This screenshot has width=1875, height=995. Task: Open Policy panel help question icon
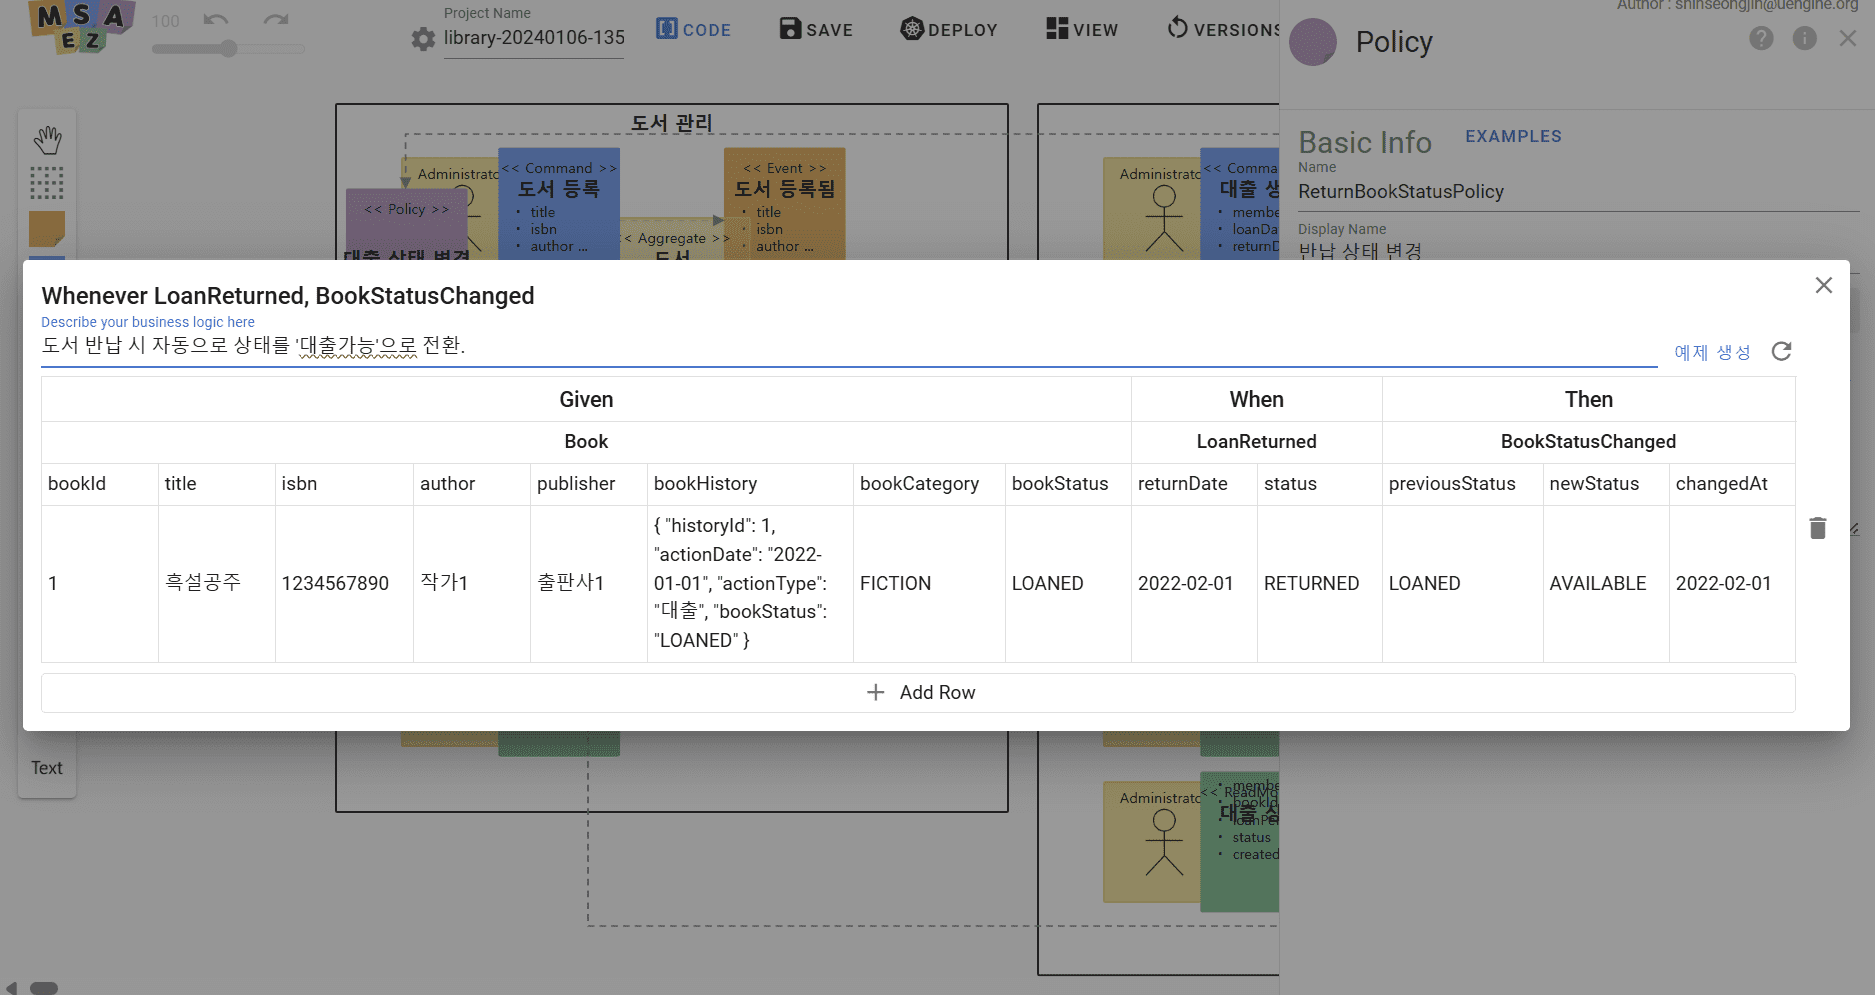point(1761,38)
